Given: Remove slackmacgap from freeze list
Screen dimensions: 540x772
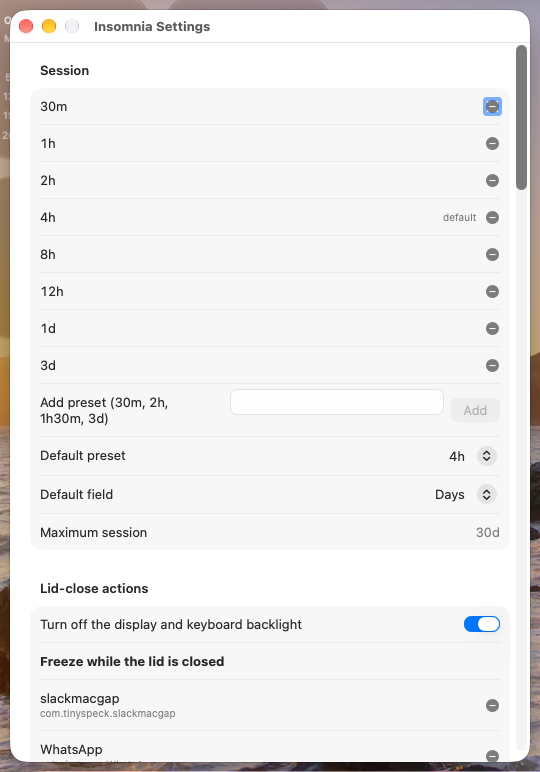Looking at the screenshot, I should pyautogui.click(x=492, y=706).
